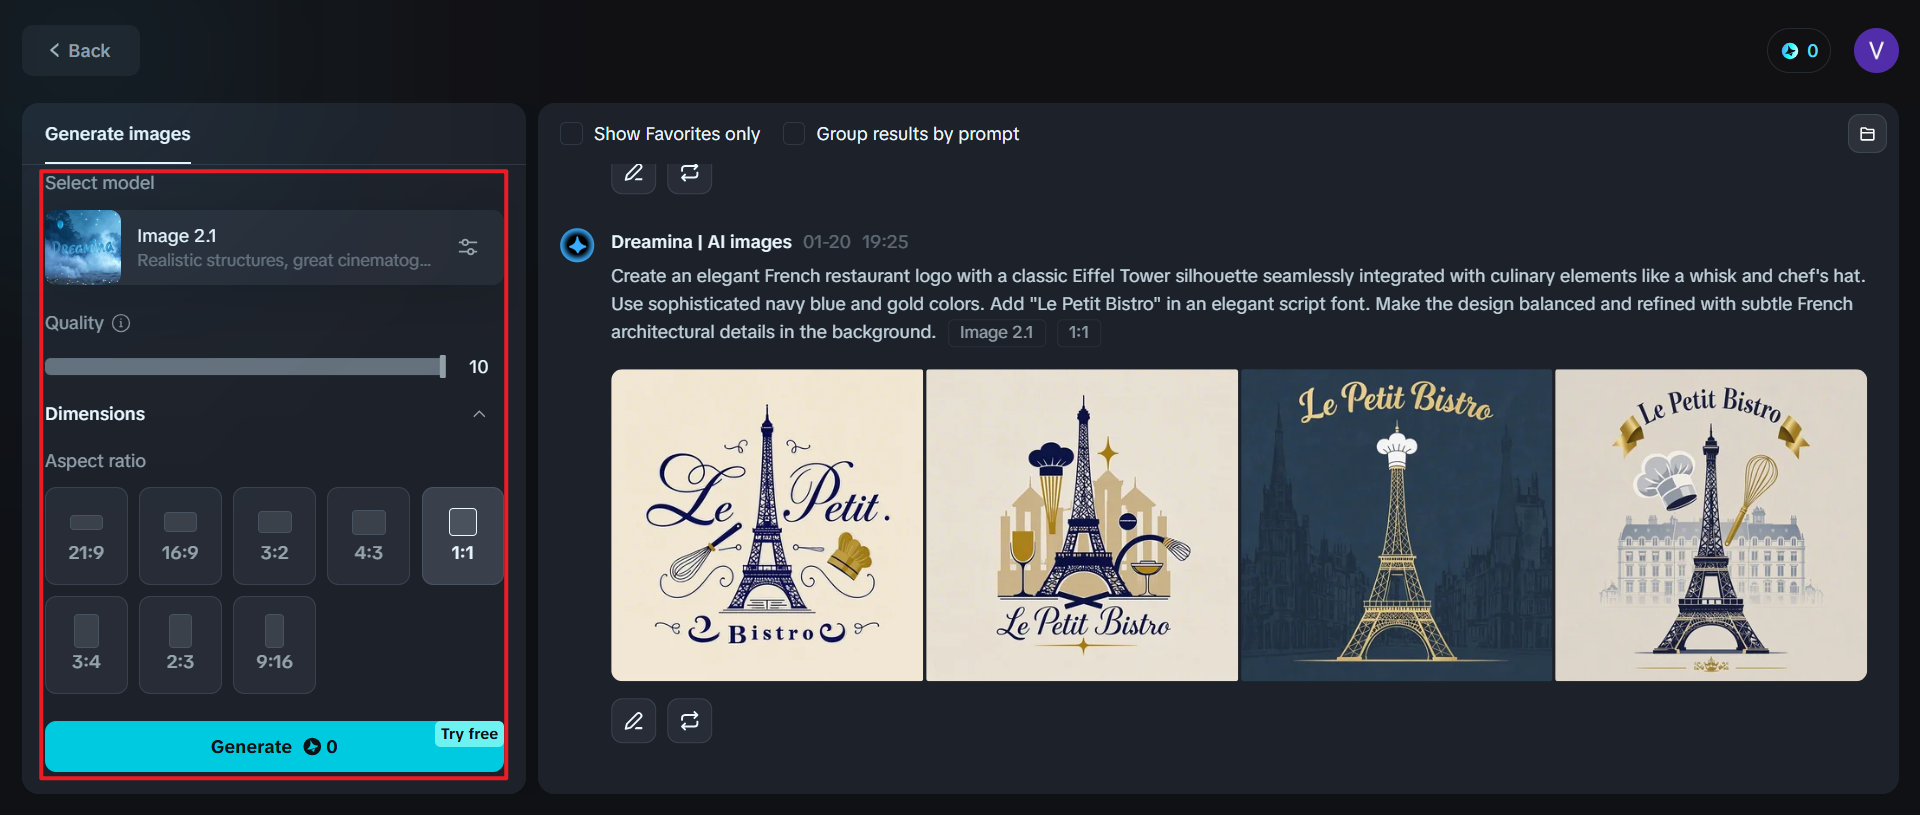The width and height of the screenshot is (1920, 815).
Task: Click the edit pencil icon below results
Action: tap(634, 721)
